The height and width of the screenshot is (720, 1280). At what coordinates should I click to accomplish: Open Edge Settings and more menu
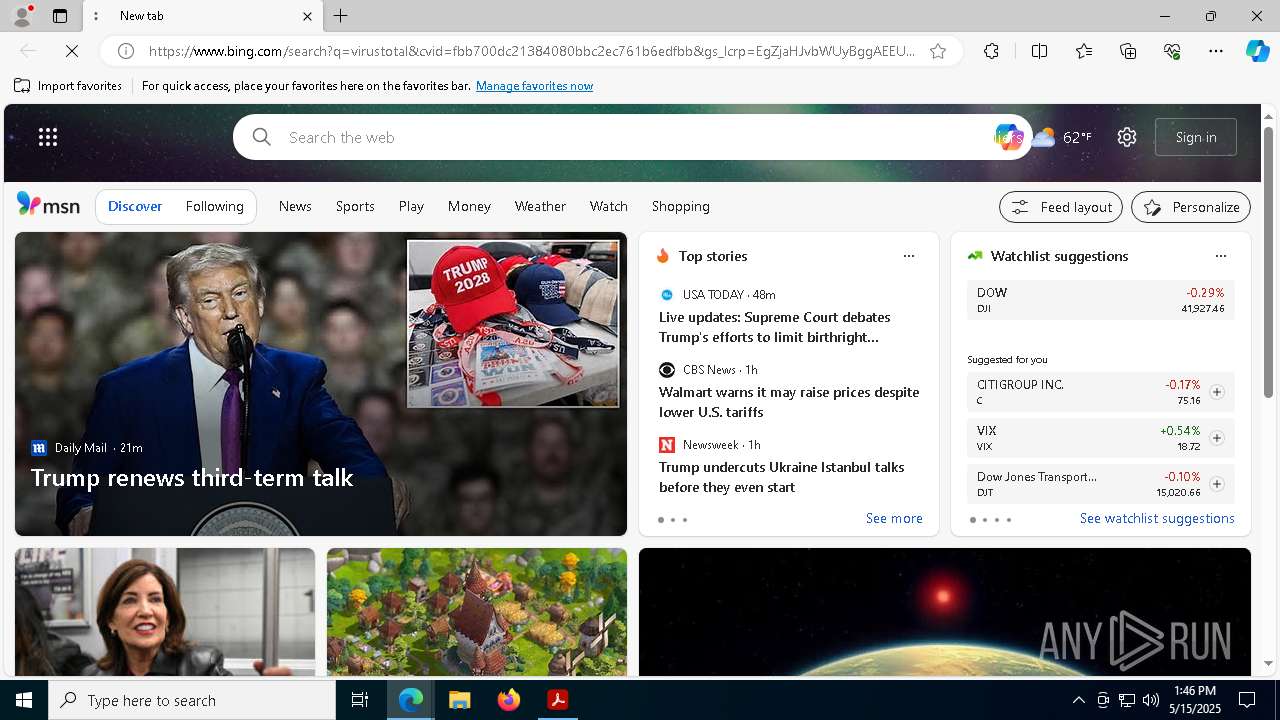click(1216, 51)
